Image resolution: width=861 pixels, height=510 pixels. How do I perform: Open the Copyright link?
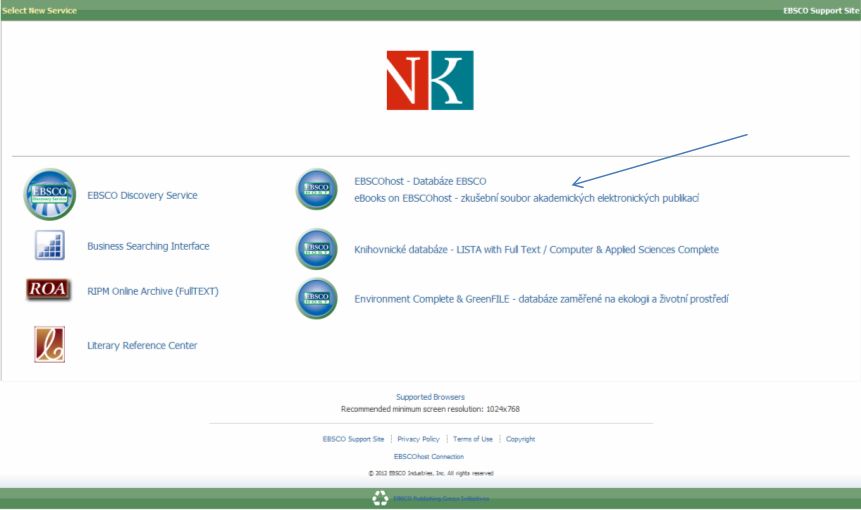(x=521, y=439)
